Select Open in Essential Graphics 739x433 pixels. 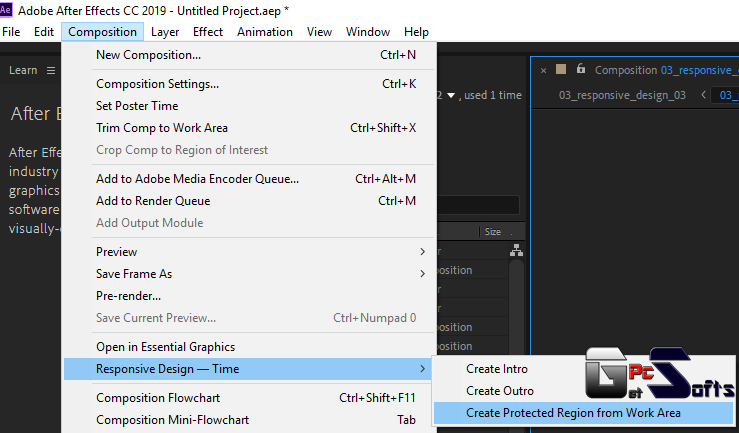(249, 347)
